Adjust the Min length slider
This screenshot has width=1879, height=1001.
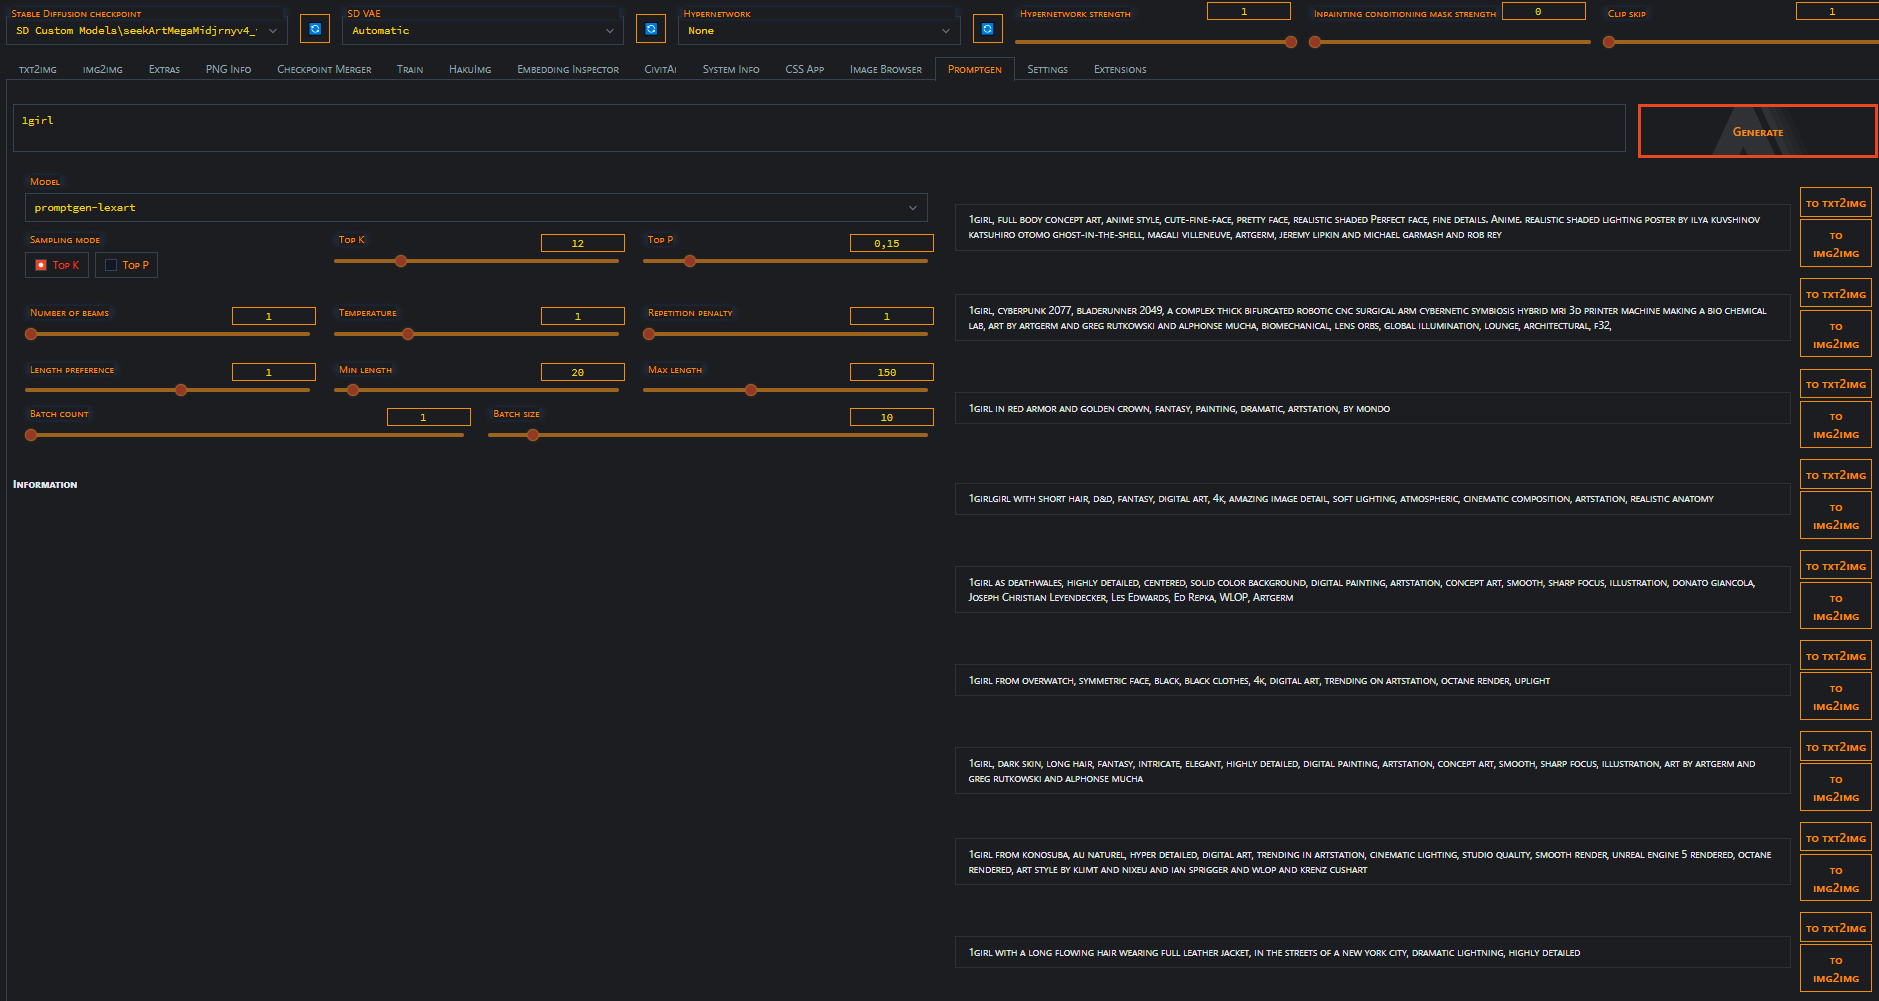(477, 390)
